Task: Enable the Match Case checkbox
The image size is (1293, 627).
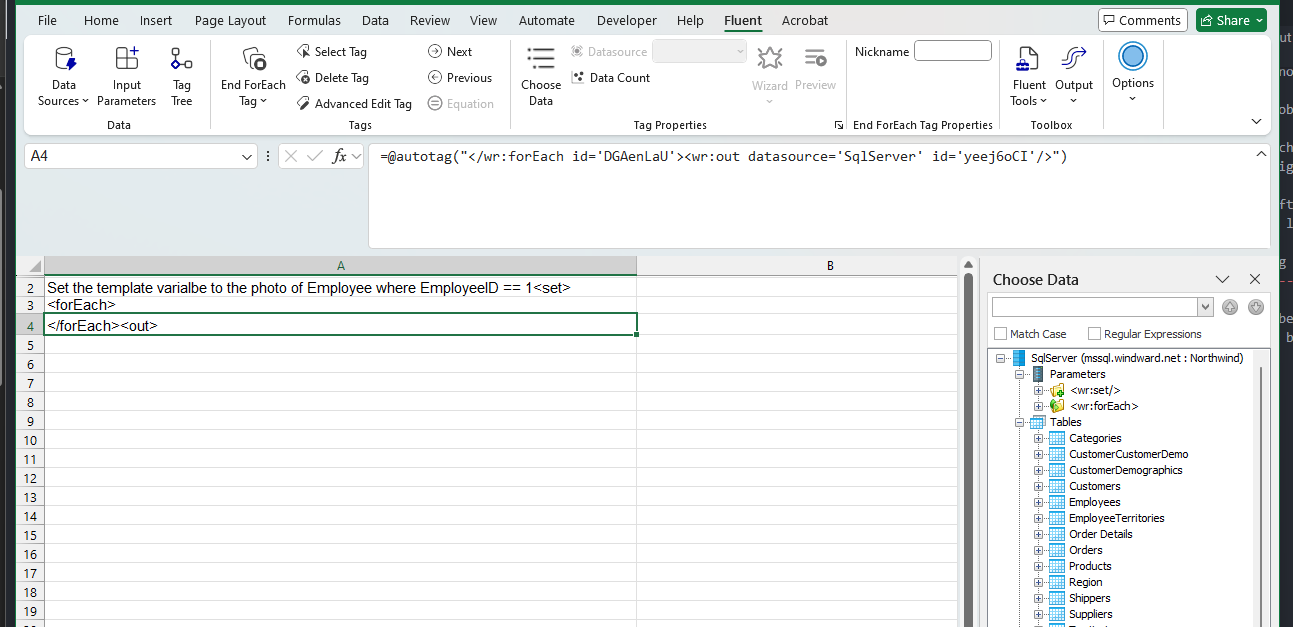Action: 1001,334
